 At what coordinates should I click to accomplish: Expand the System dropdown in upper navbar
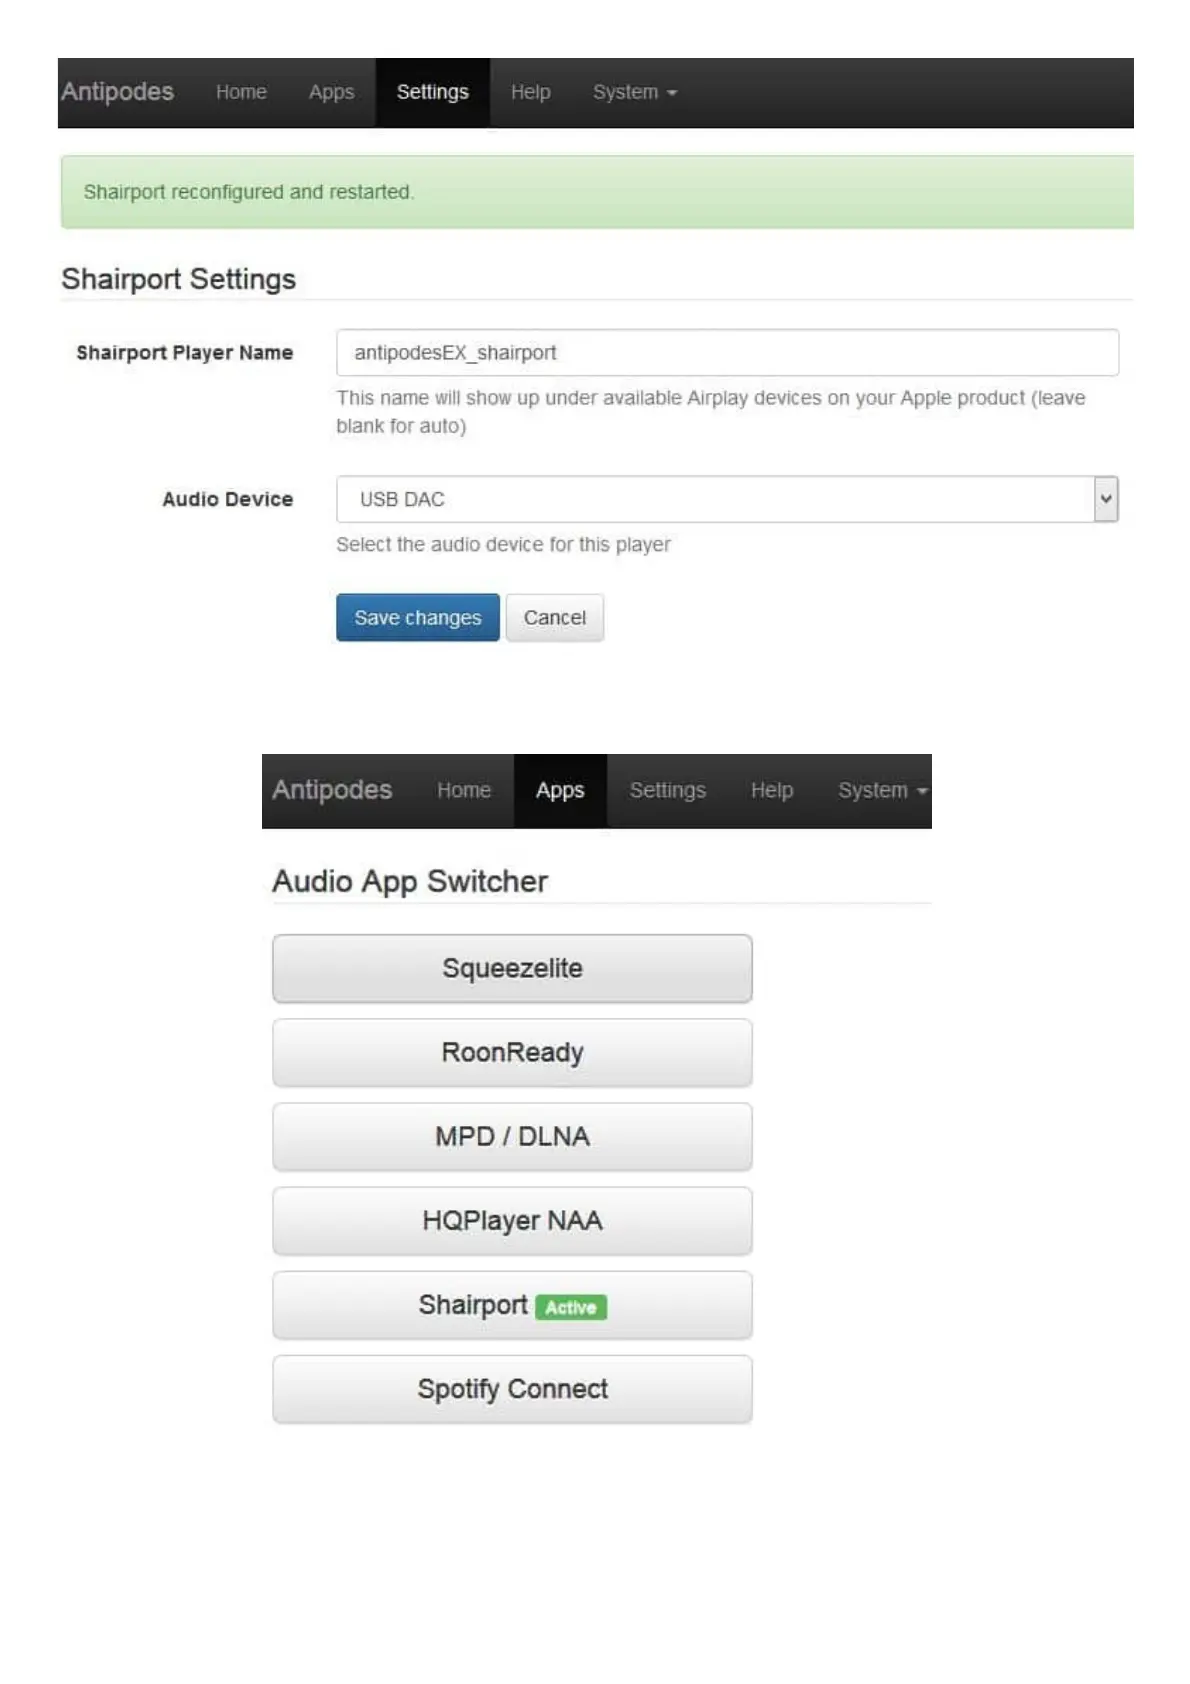(634, 92)
